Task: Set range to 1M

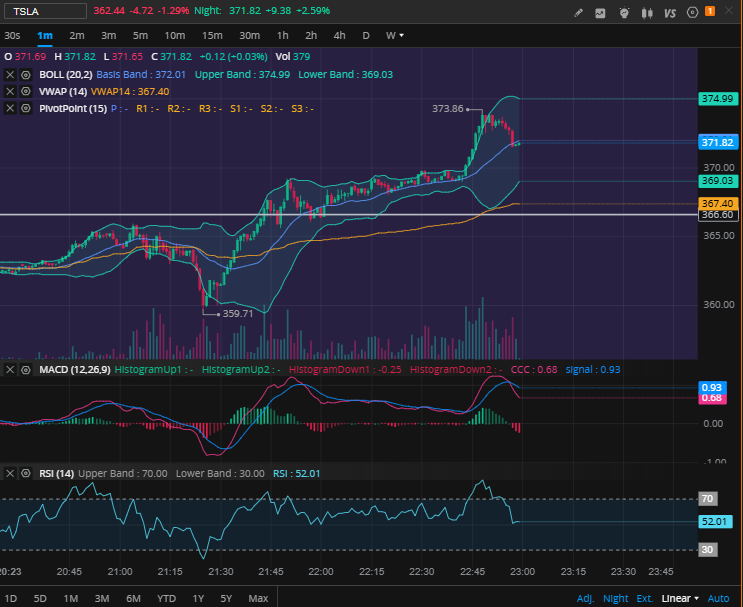Action: (71, 598)
